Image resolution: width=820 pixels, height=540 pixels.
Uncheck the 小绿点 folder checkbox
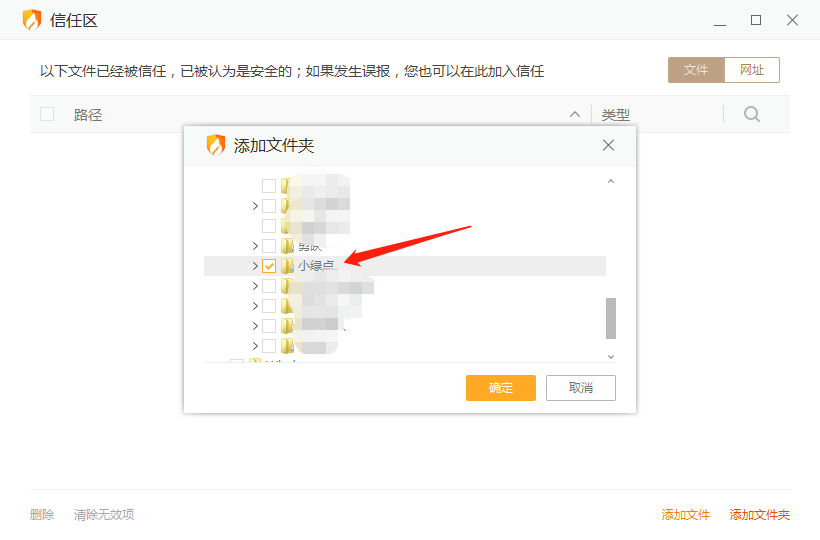coord(269,266)
